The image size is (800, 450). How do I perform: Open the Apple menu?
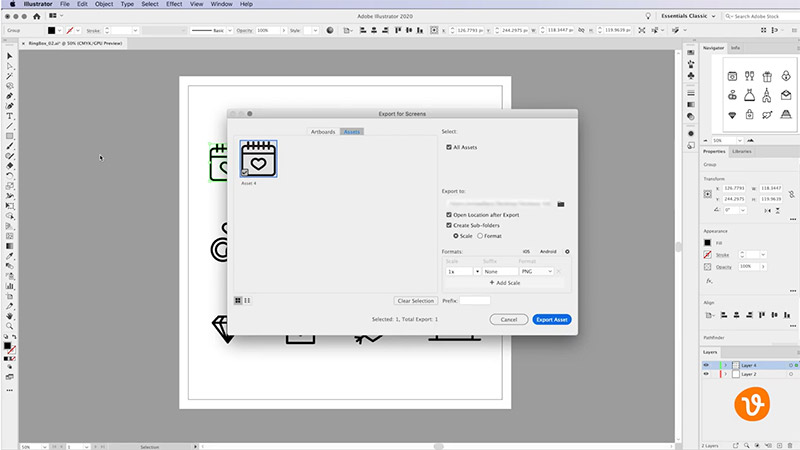(12, 4)
